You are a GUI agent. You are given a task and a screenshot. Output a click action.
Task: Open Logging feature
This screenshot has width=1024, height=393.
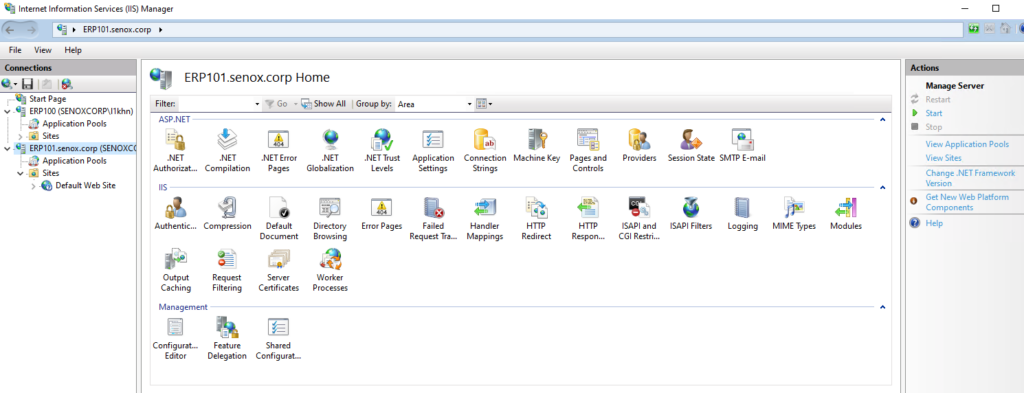743,213
